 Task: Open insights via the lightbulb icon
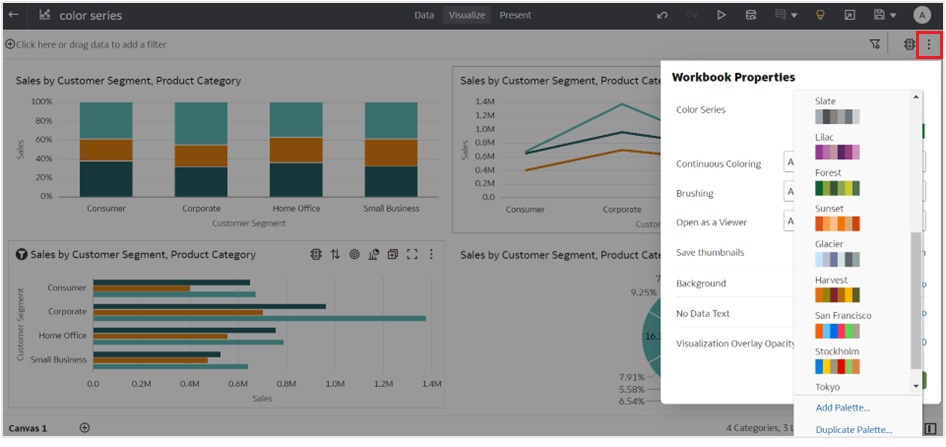pyautogui.click(x=820, y=15)
